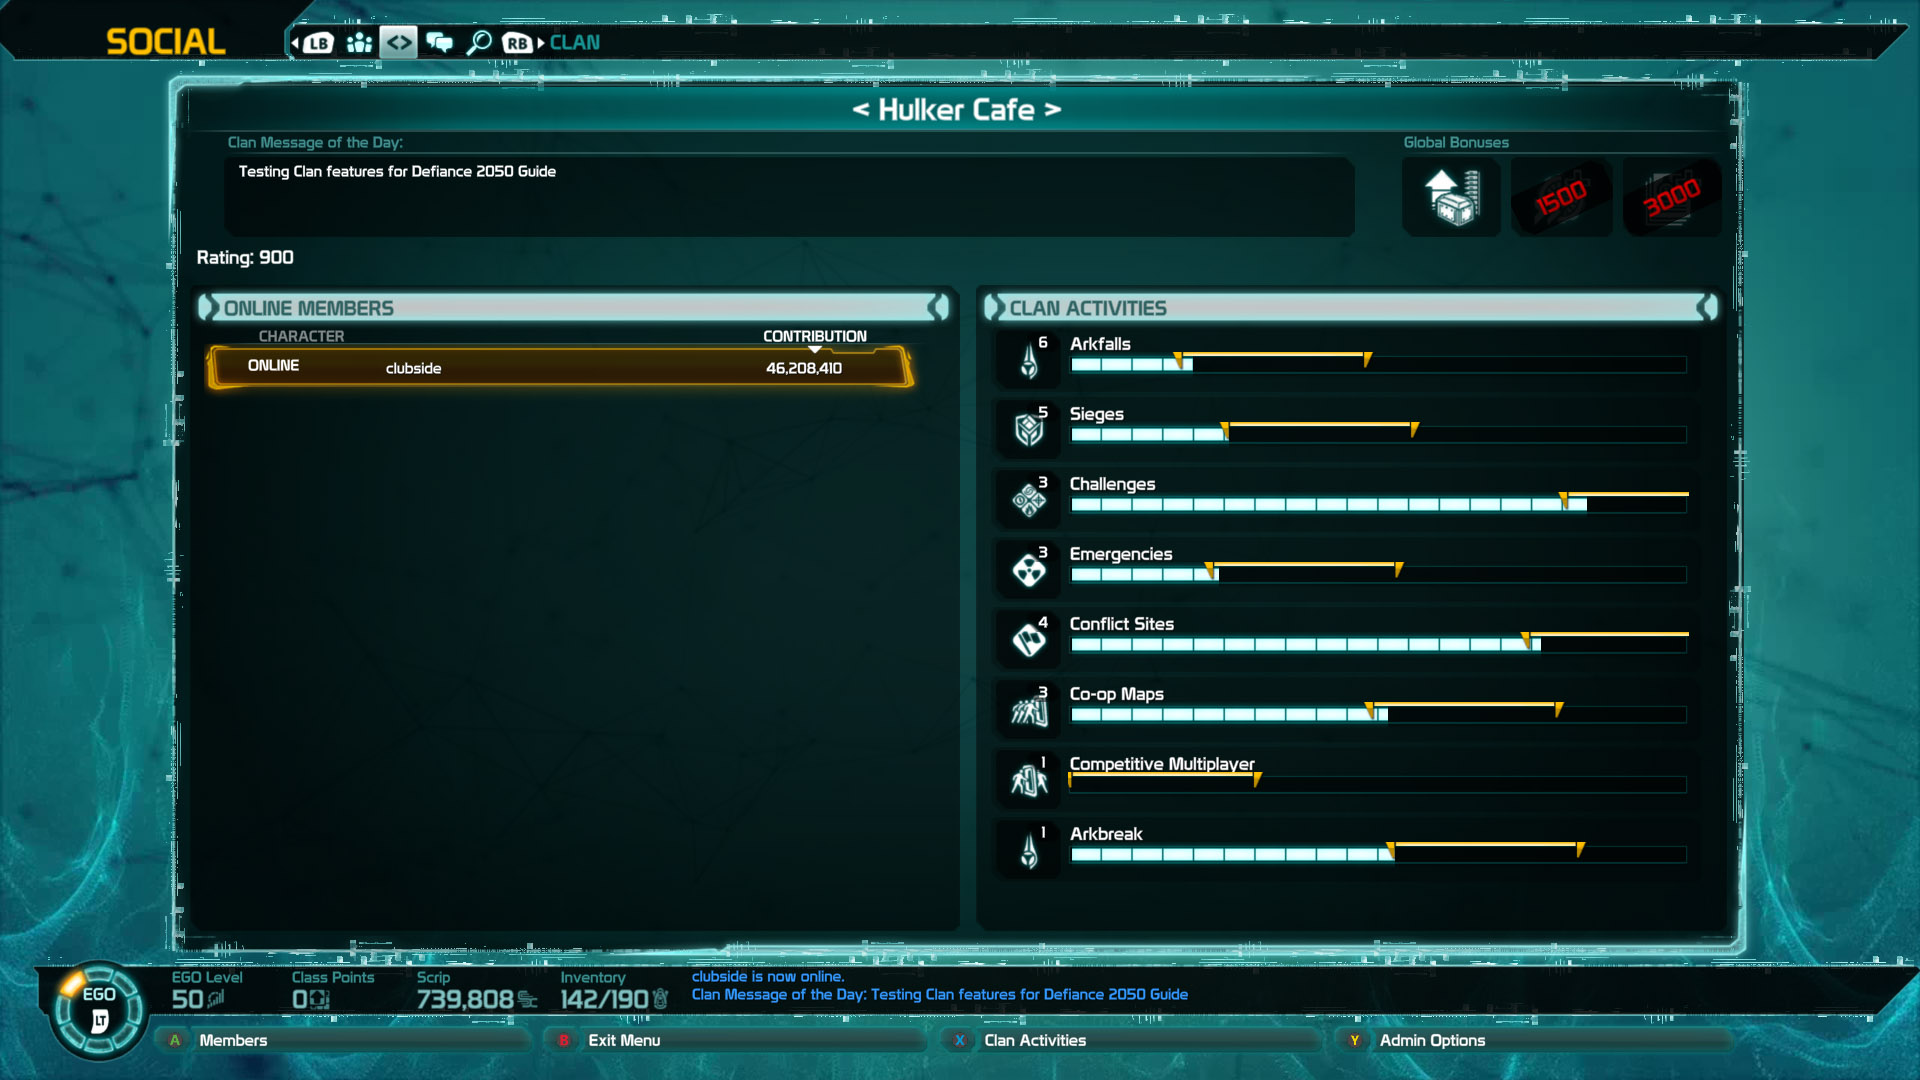
Task: Click the 'clubside is now online' message
Action: [767, 977]
